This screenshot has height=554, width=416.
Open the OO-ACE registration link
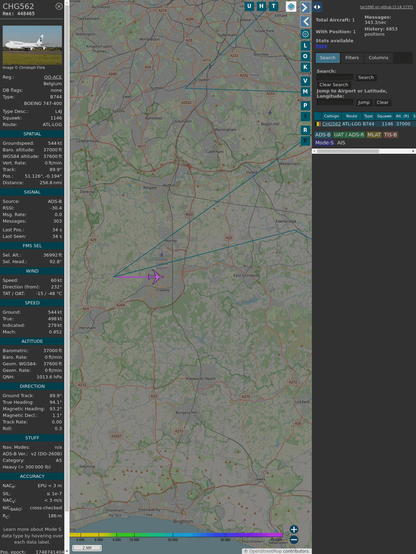click(x=53, y=77)
